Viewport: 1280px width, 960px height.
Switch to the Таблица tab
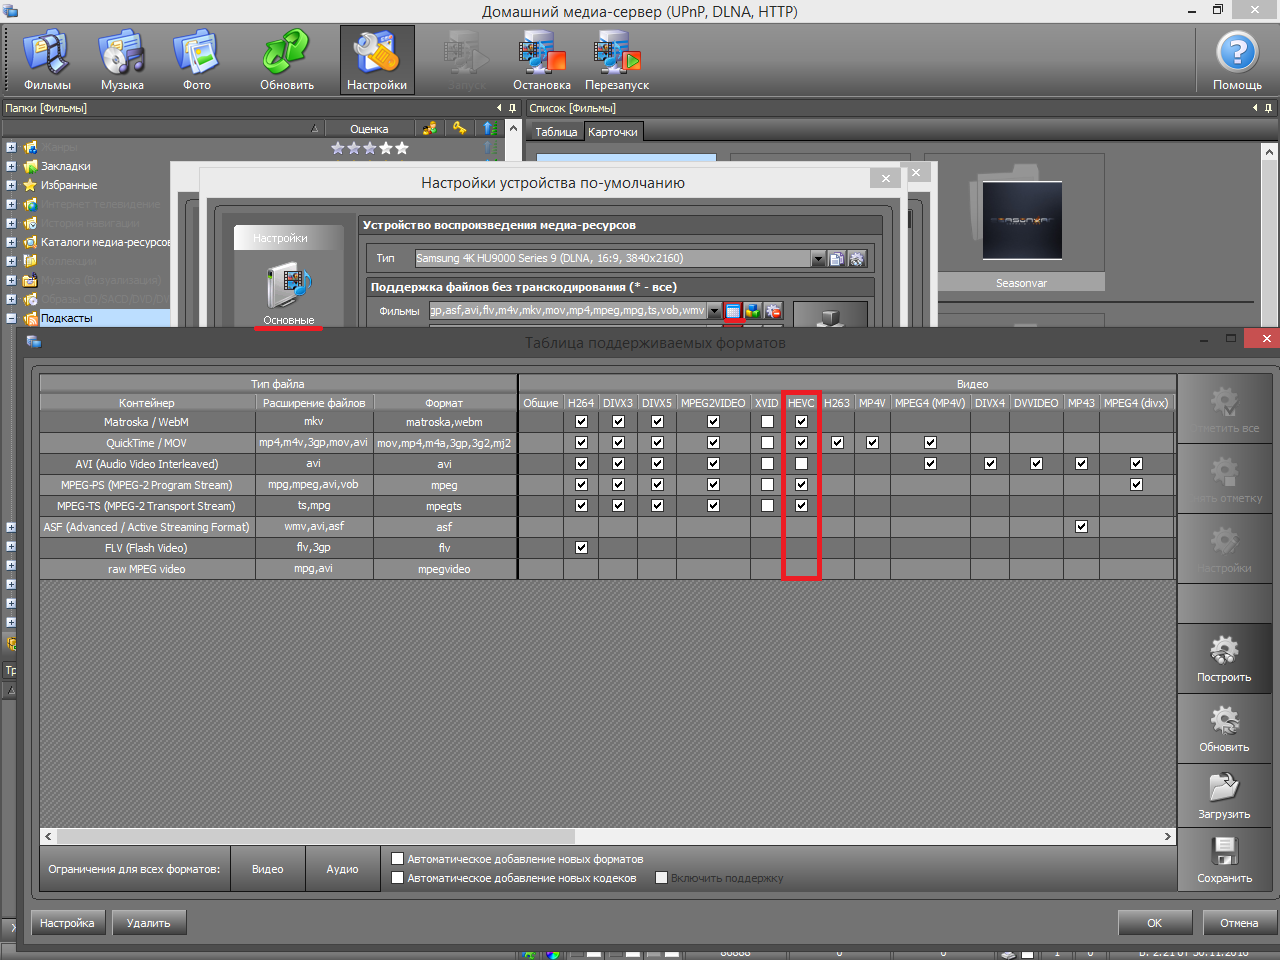[556, 132]
